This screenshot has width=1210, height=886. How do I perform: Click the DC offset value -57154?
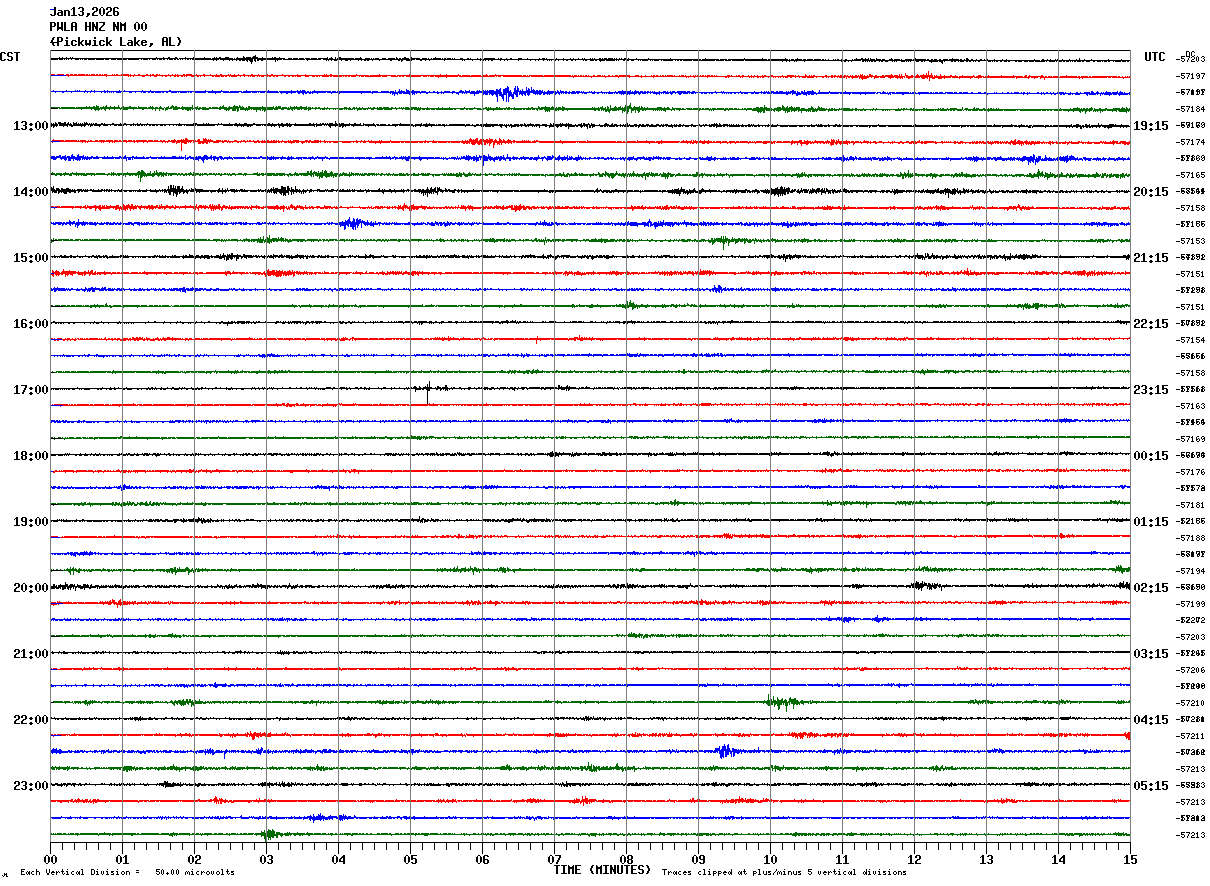(1191, 340)
